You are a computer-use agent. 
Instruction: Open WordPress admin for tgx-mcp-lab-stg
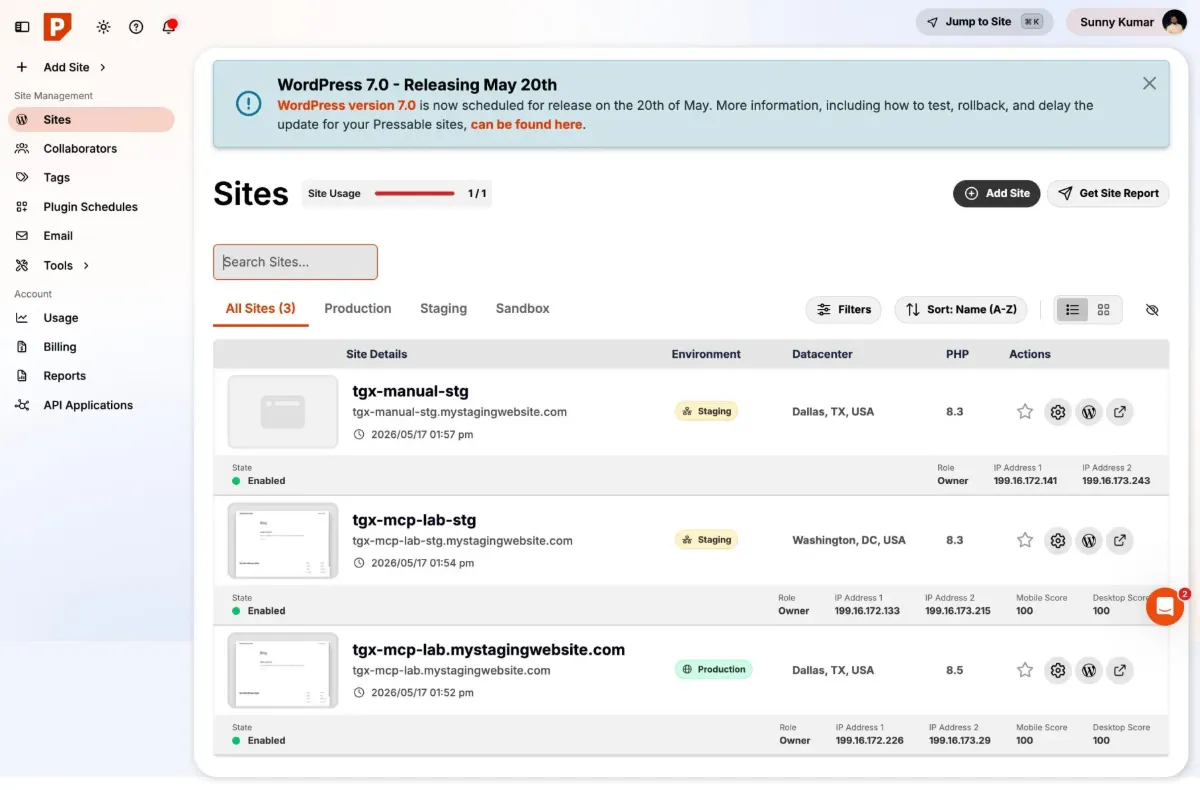click(x=1089, y=540)
